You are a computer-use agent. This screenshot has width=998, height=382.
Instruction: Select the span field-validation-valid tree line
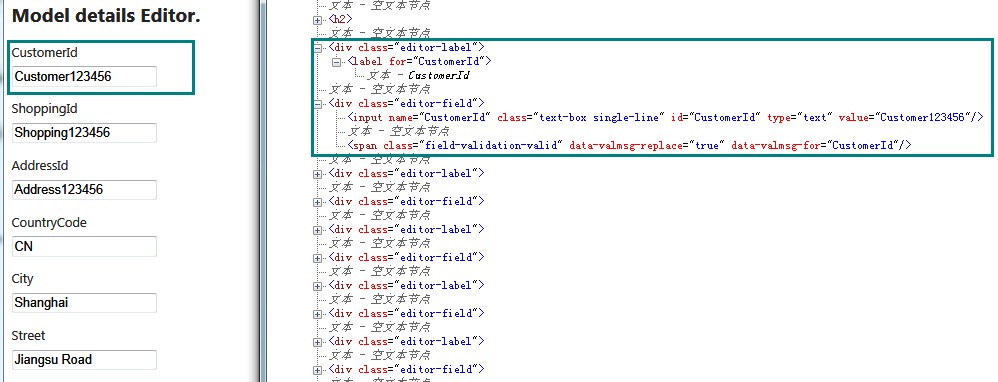coord(629,145)
